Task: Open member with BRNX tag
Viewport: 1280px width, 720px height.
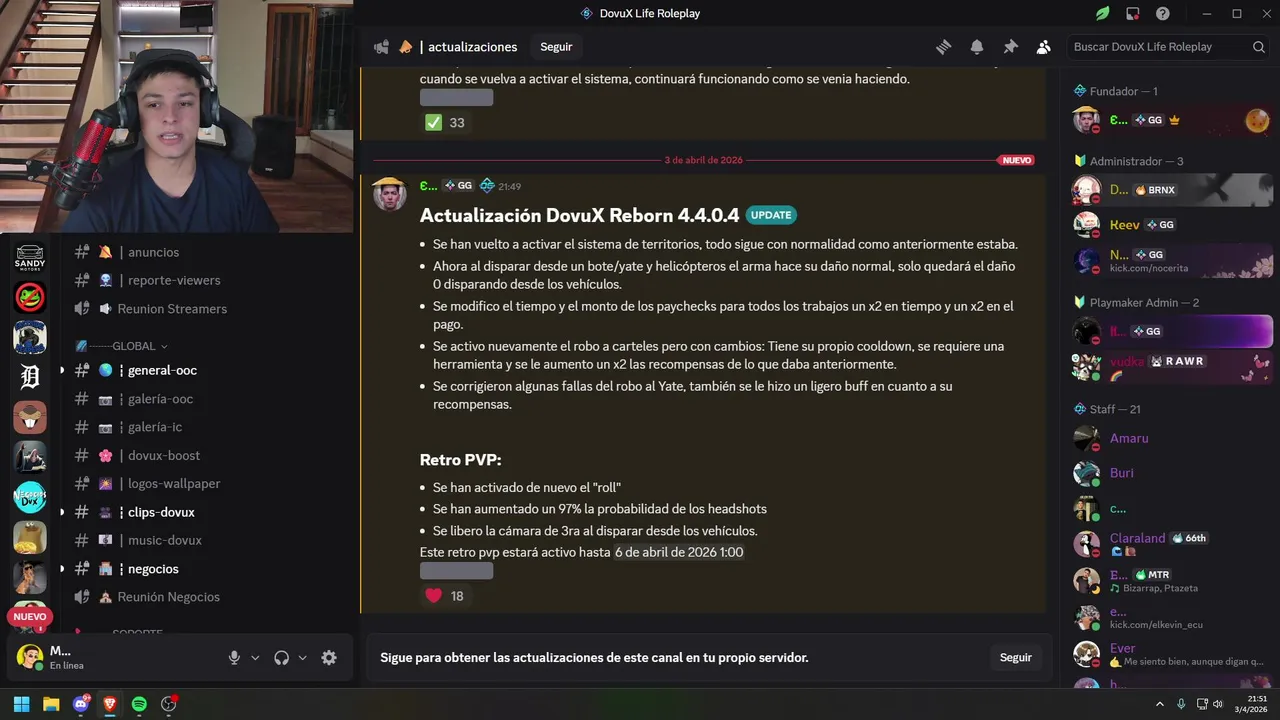Action: coord(1172,190)
